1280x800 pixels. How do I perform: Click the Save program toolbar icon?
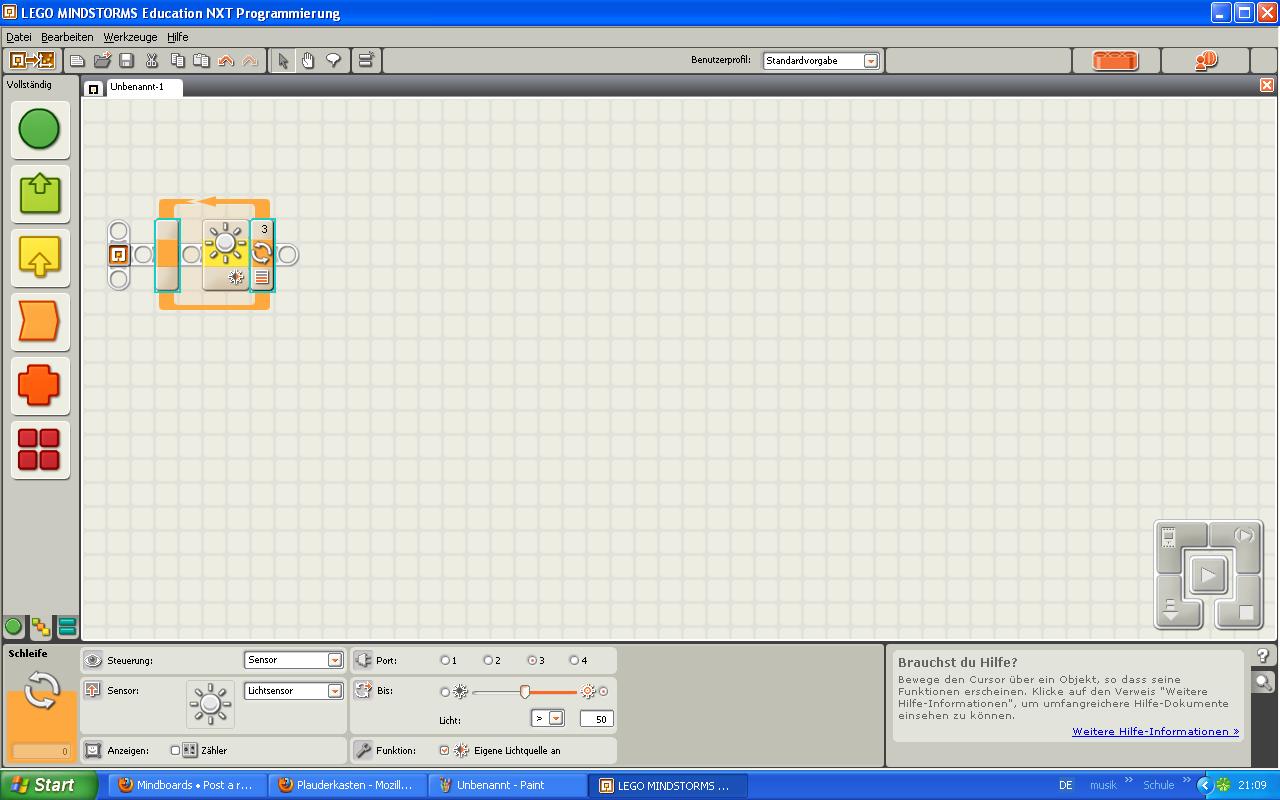coord(127,61)
